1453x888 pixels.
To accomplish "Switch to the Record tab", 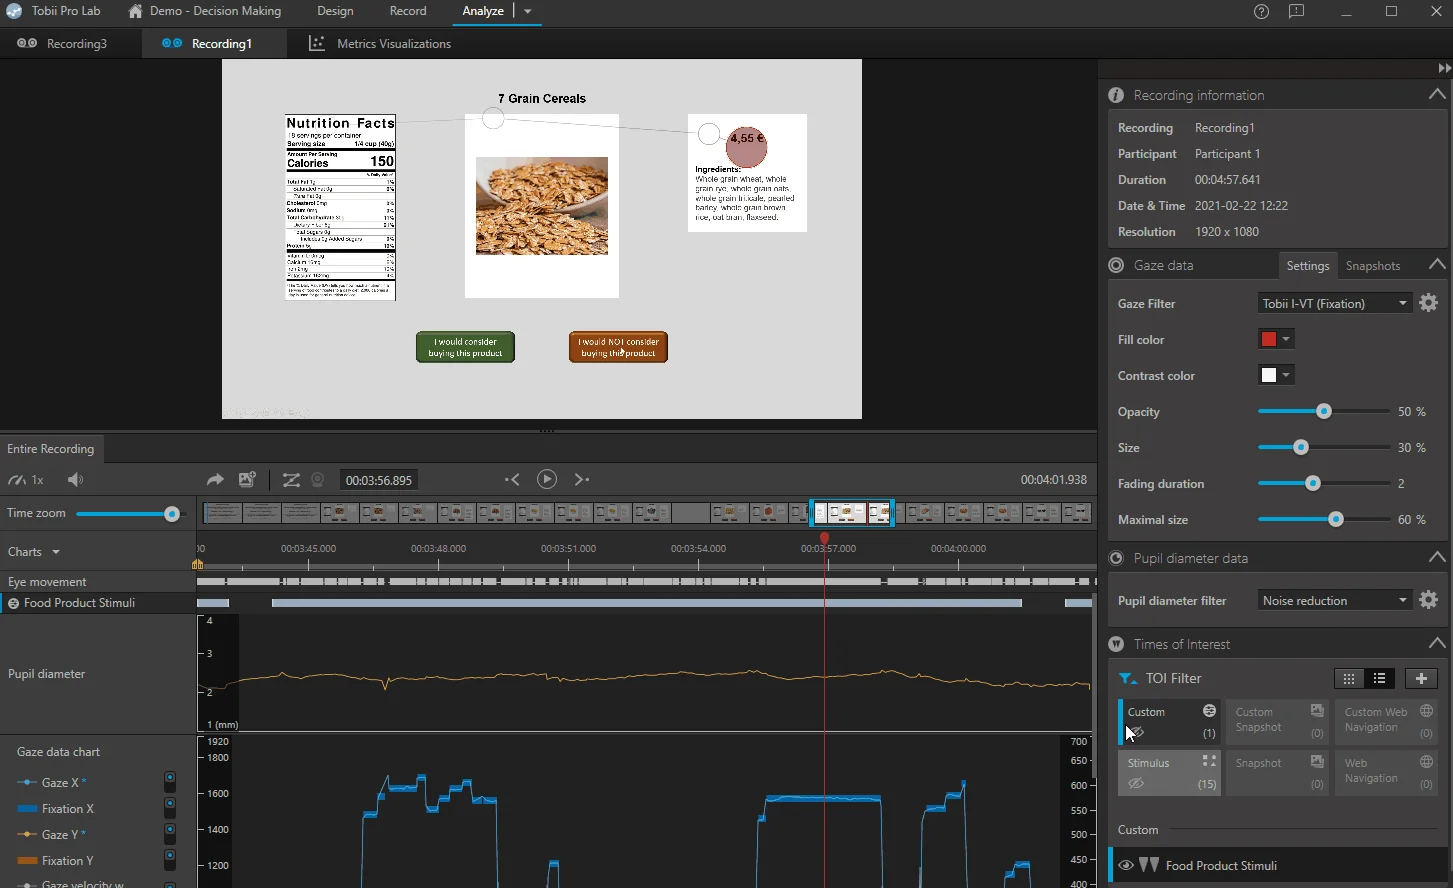I will click(408, 12).
